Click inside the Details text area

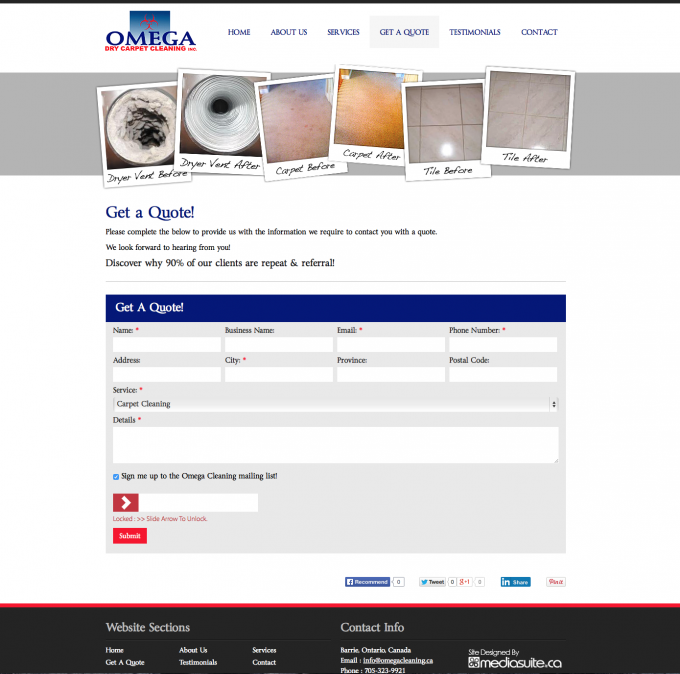(x=335, y=445)
